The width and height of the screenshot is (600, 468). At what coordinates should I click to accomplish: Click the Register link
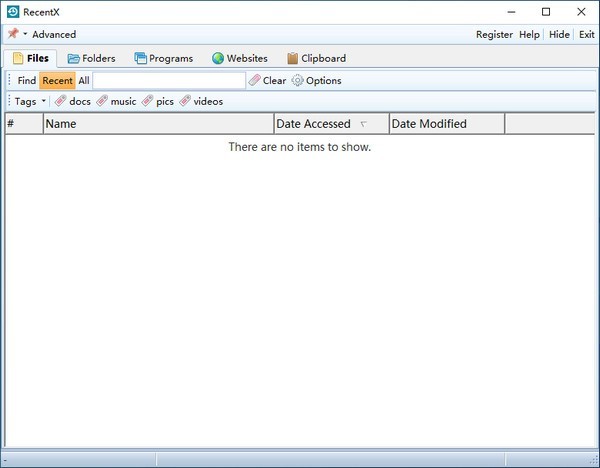point(494,34)
